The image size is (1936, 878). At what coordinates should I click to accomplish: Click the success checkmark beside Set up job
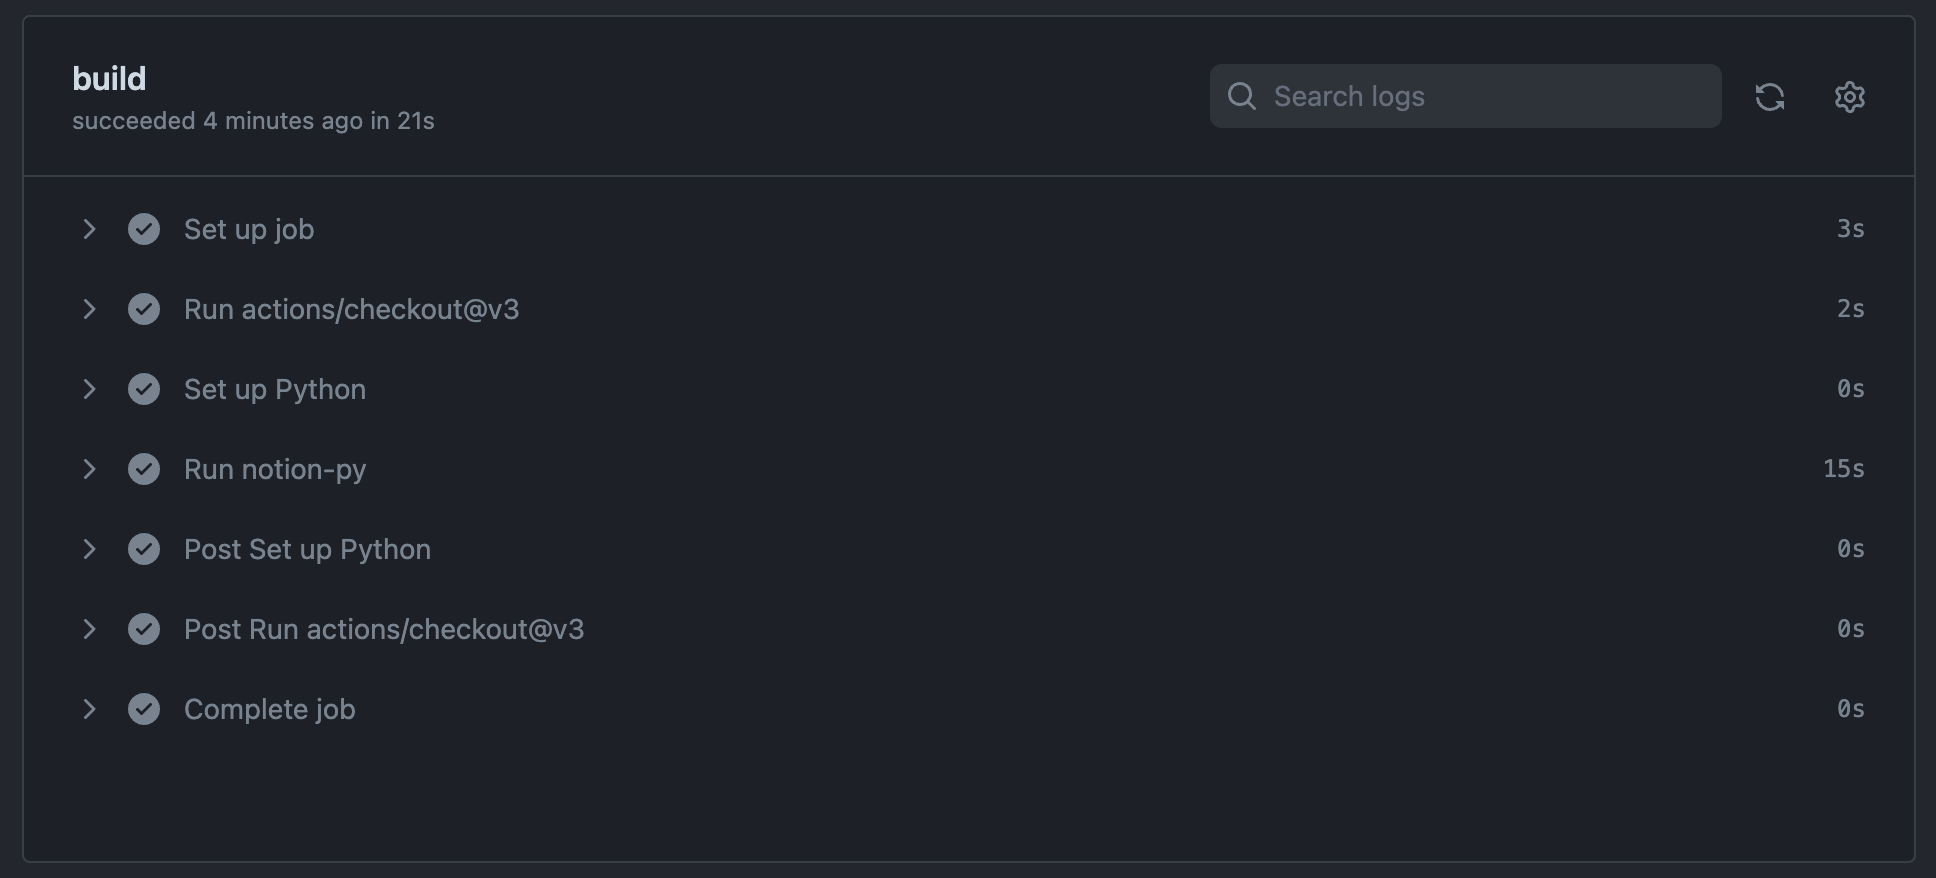tap(144, 229)
